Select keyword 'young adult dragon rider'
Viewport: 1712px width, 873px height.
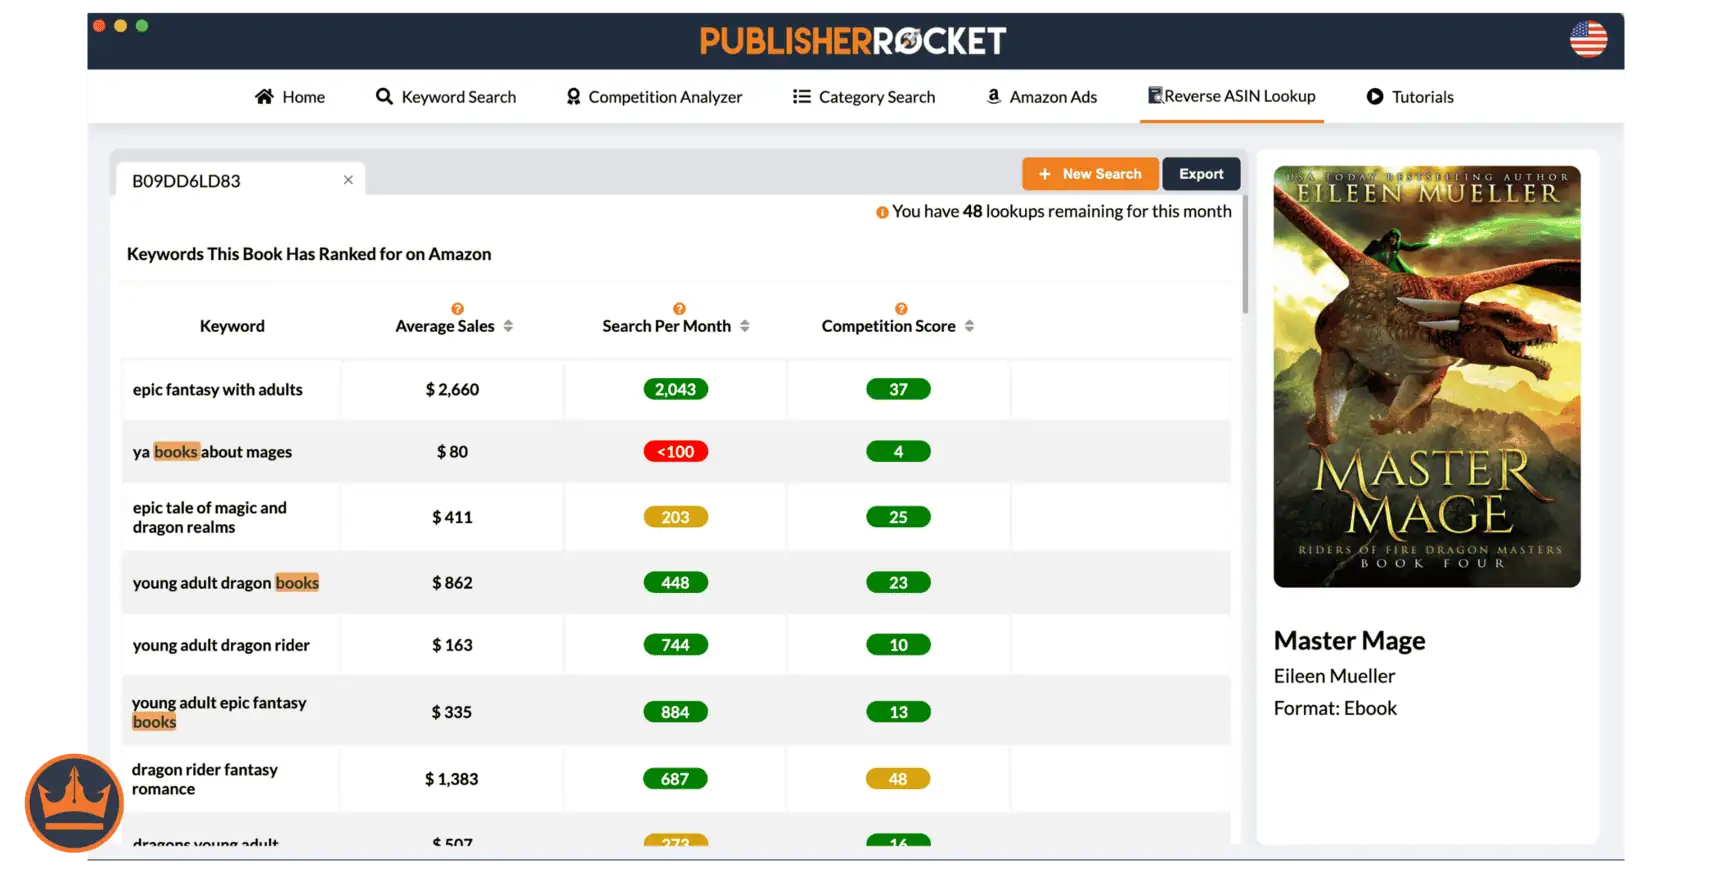[x=221, y=645]
